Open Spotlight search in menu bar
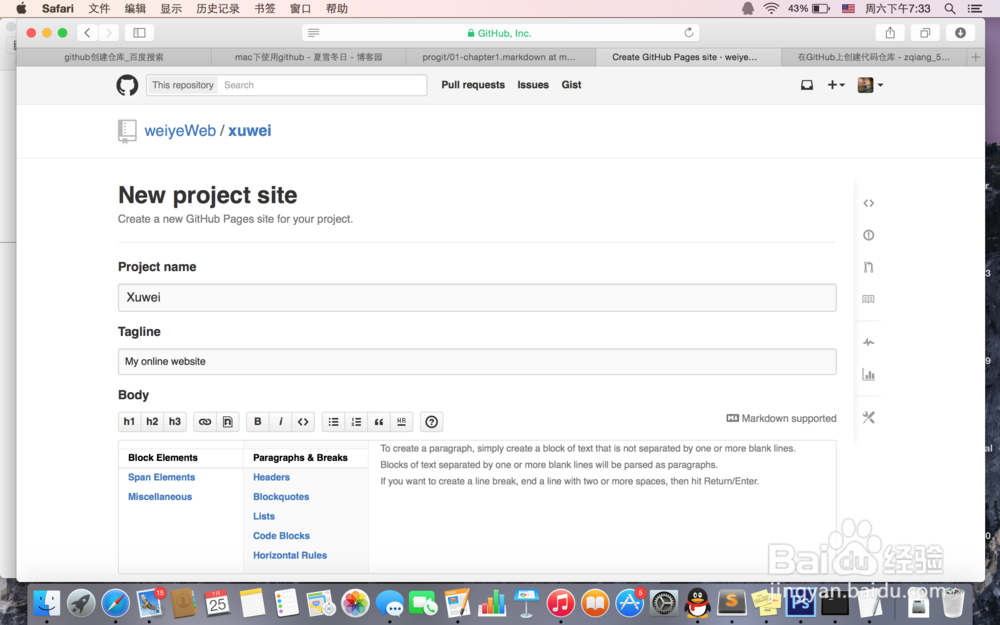This screenshot has width=1000, height=625. point(950,8)
